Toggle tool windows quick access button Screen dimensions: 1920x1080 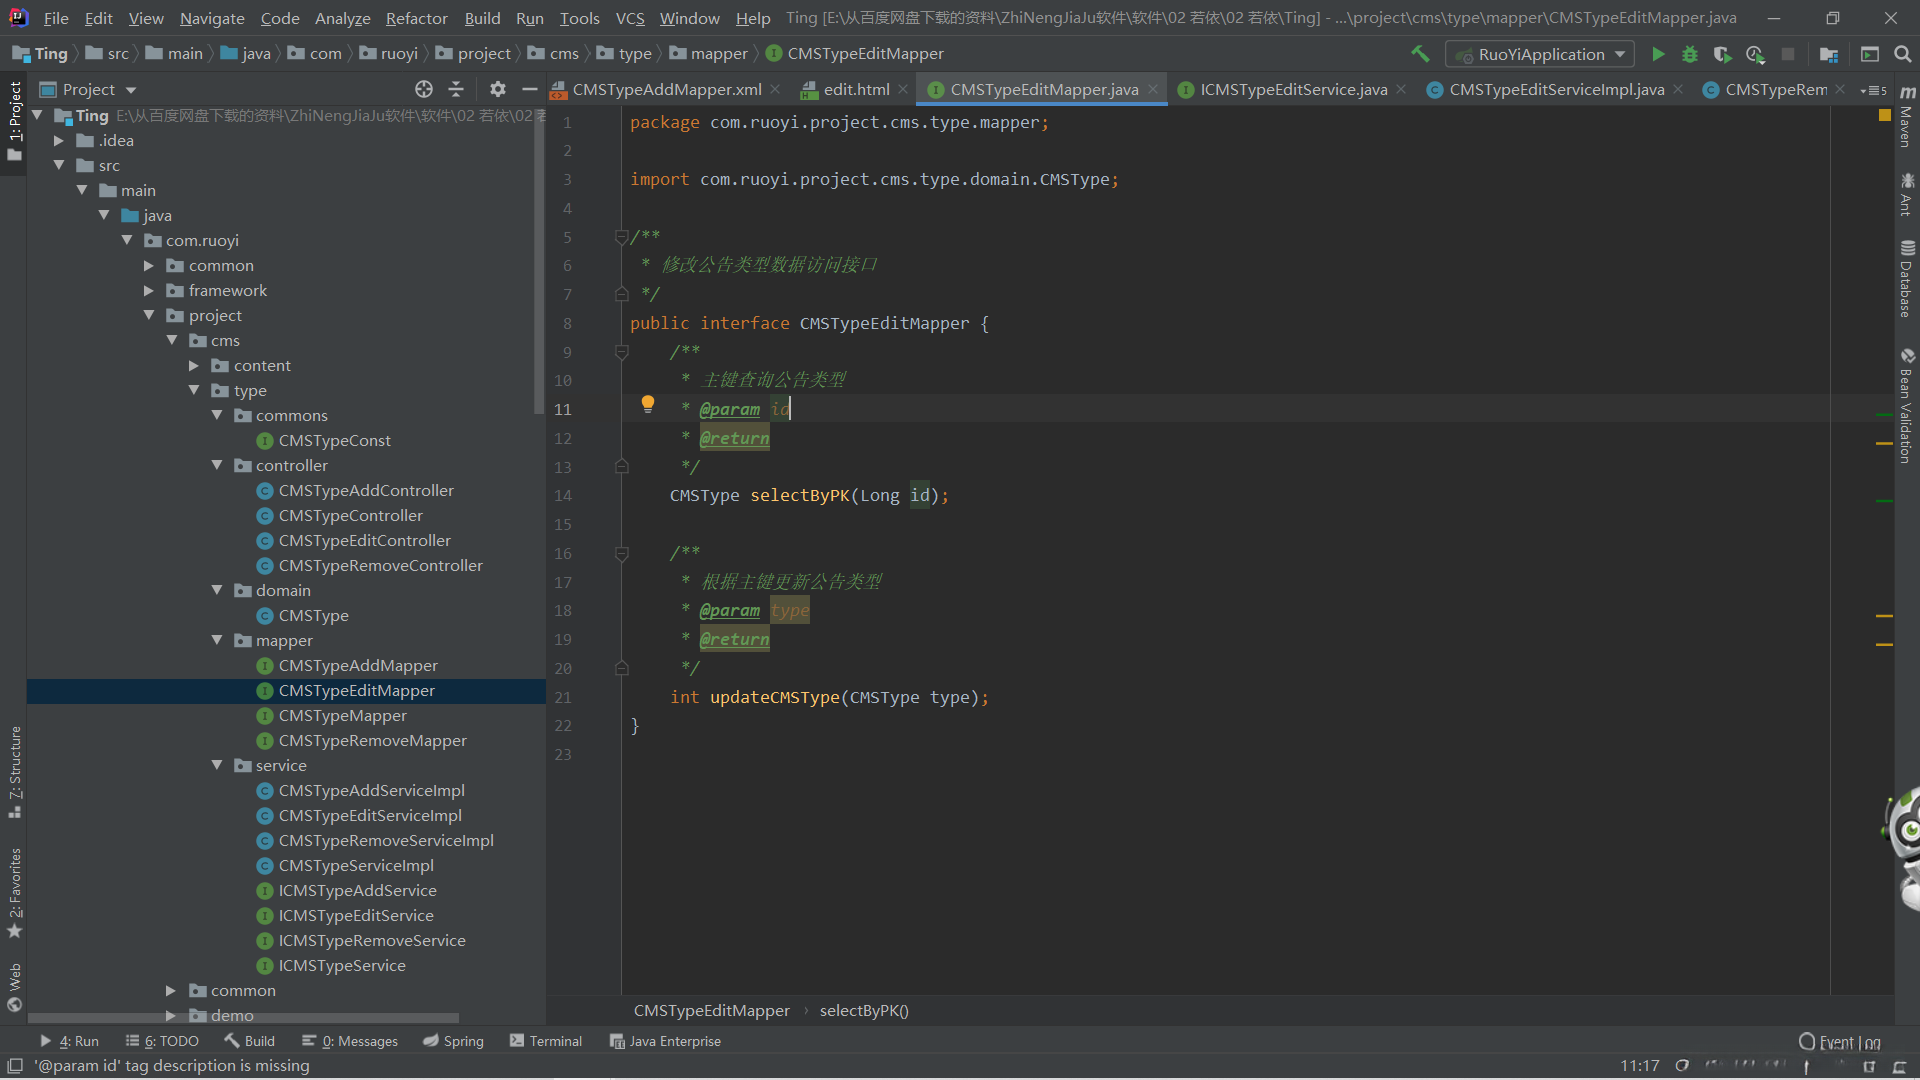[x=15, y=1066]
